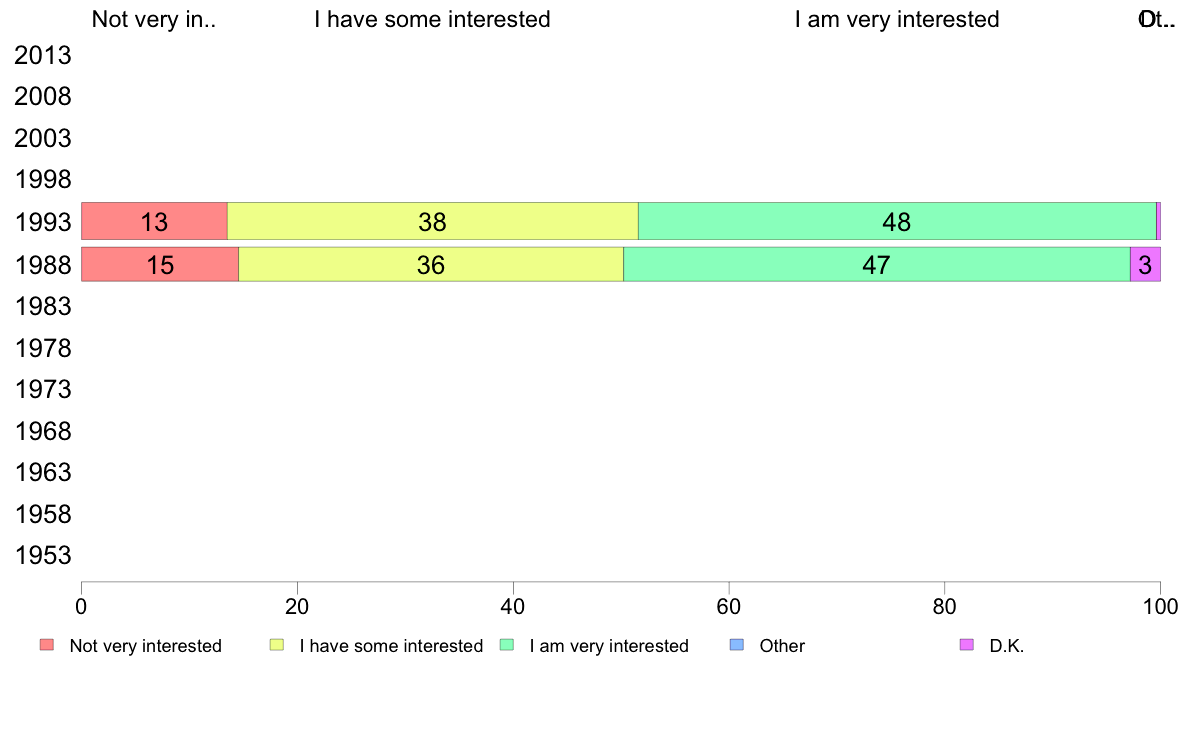Image resolution: width=1188 pixels, height=736 pixels.
Task: Select the 1993 green bar segment labeled 48
Action: (897, 221)
